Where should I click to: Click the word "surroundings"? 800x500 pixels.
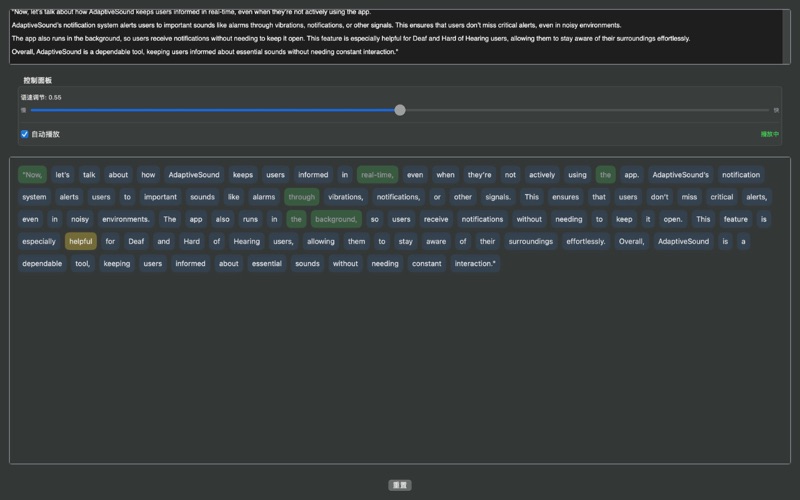pos(531,241)
